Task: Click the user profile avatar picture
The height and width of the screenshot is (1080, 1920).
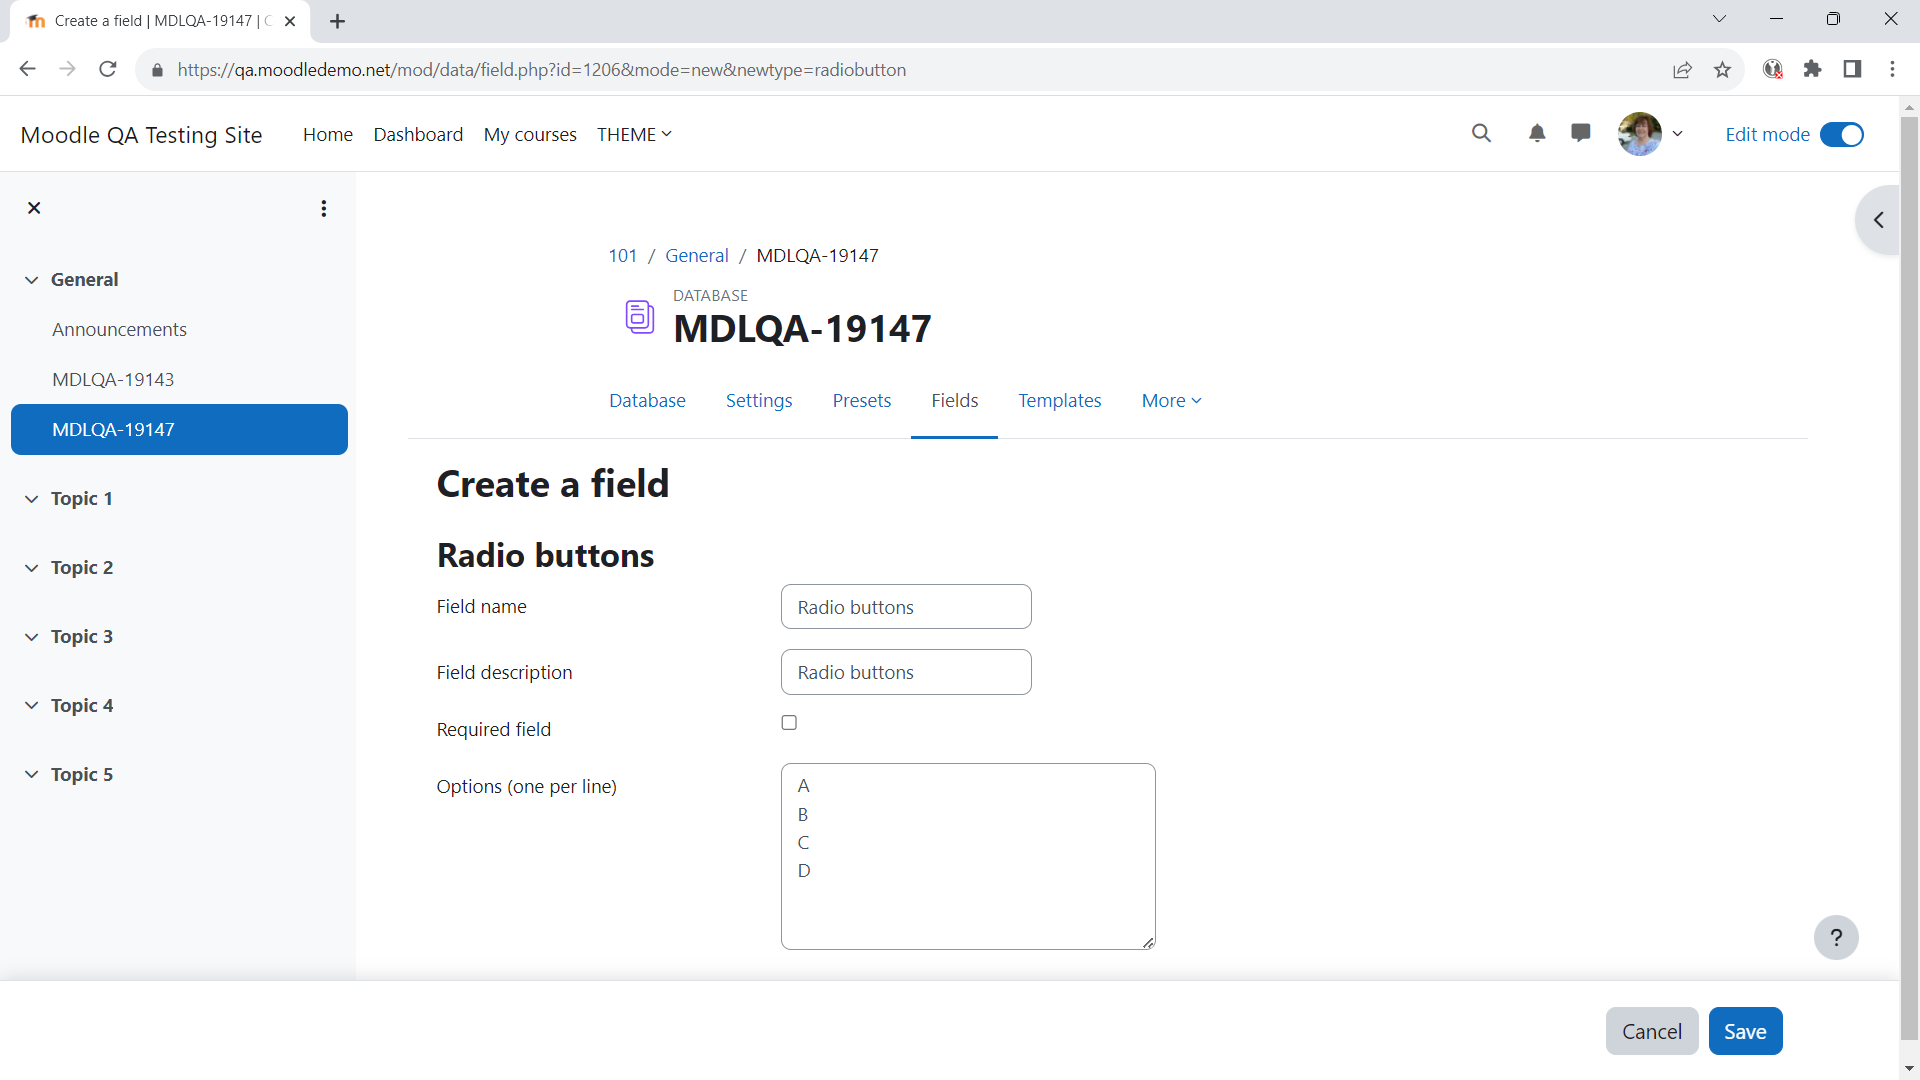Action: [x=1640, y=134]
